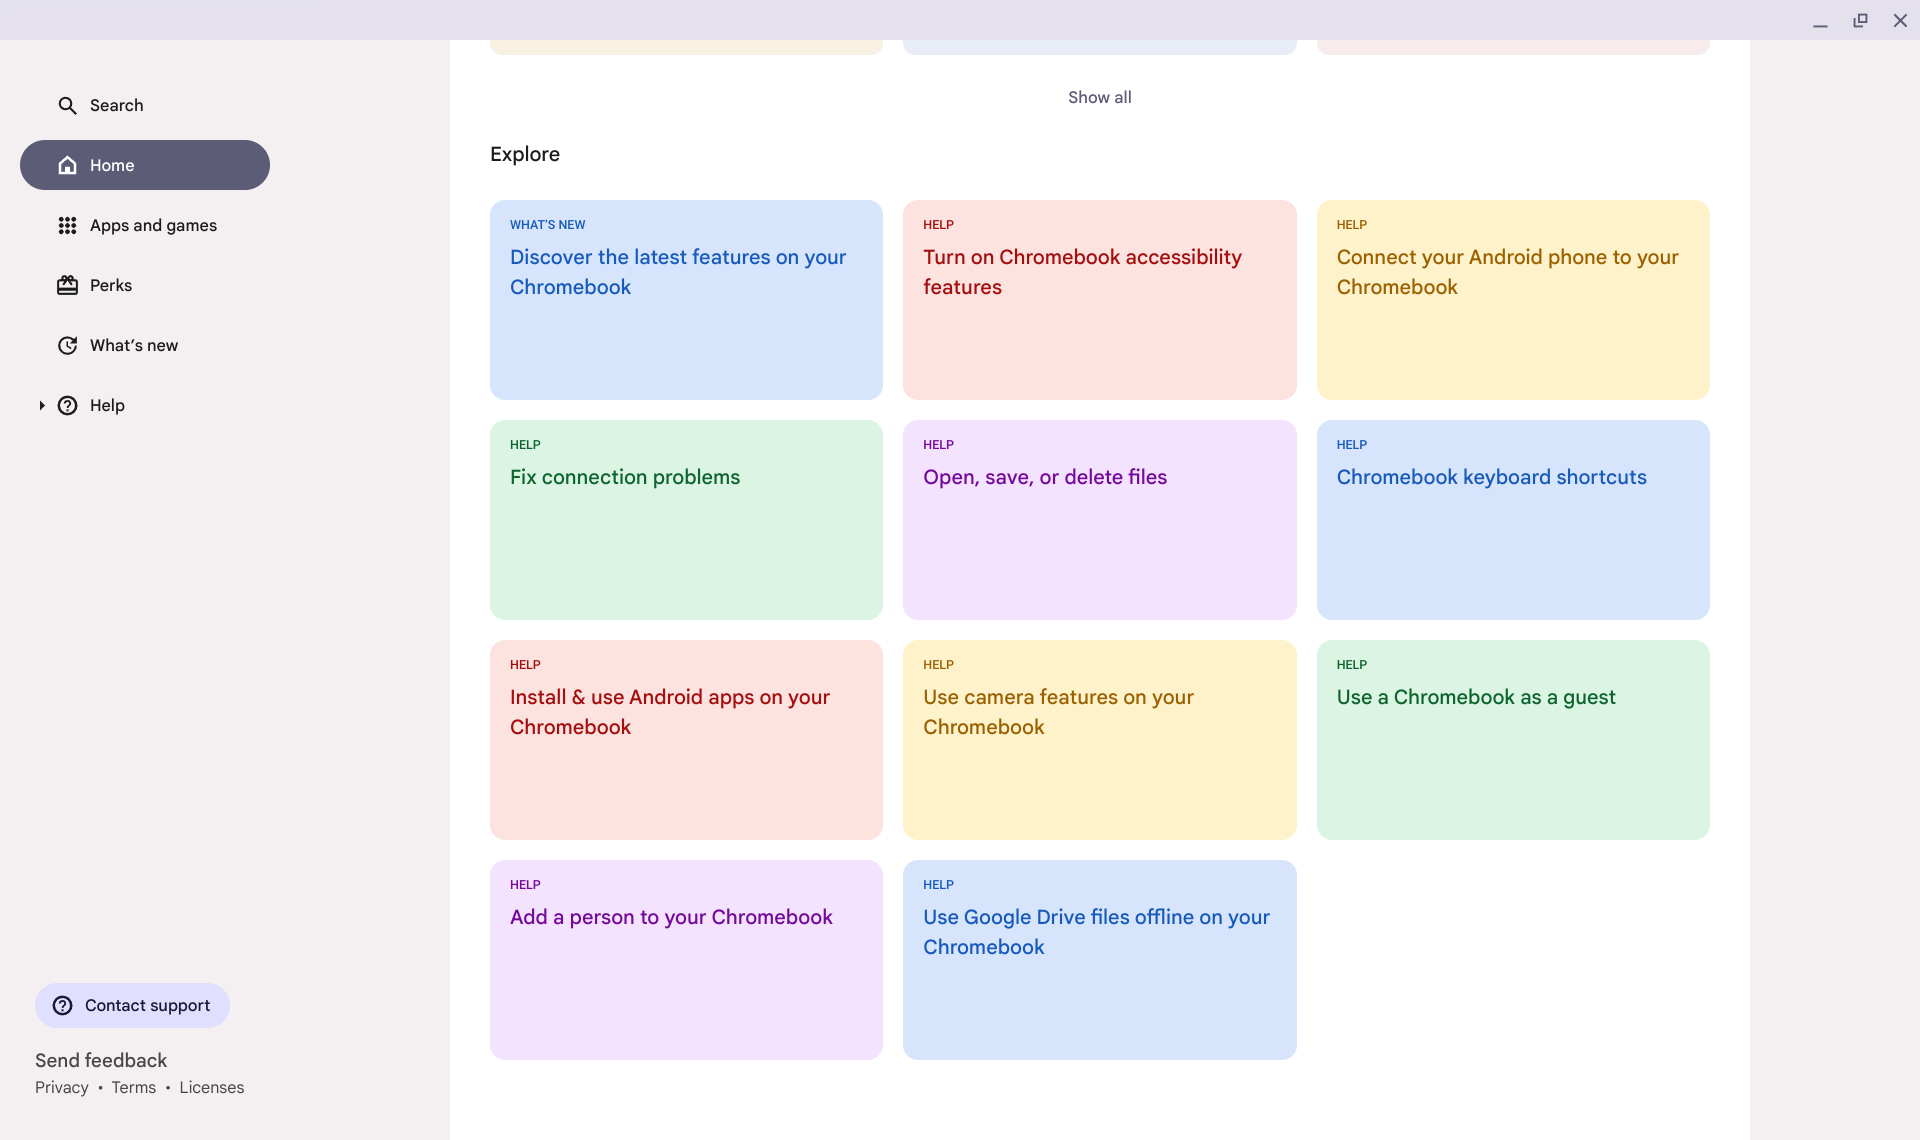Open Fix connection problems help card
The width and height of the screenshot is (1920, 1140).
tap(686, 519)
